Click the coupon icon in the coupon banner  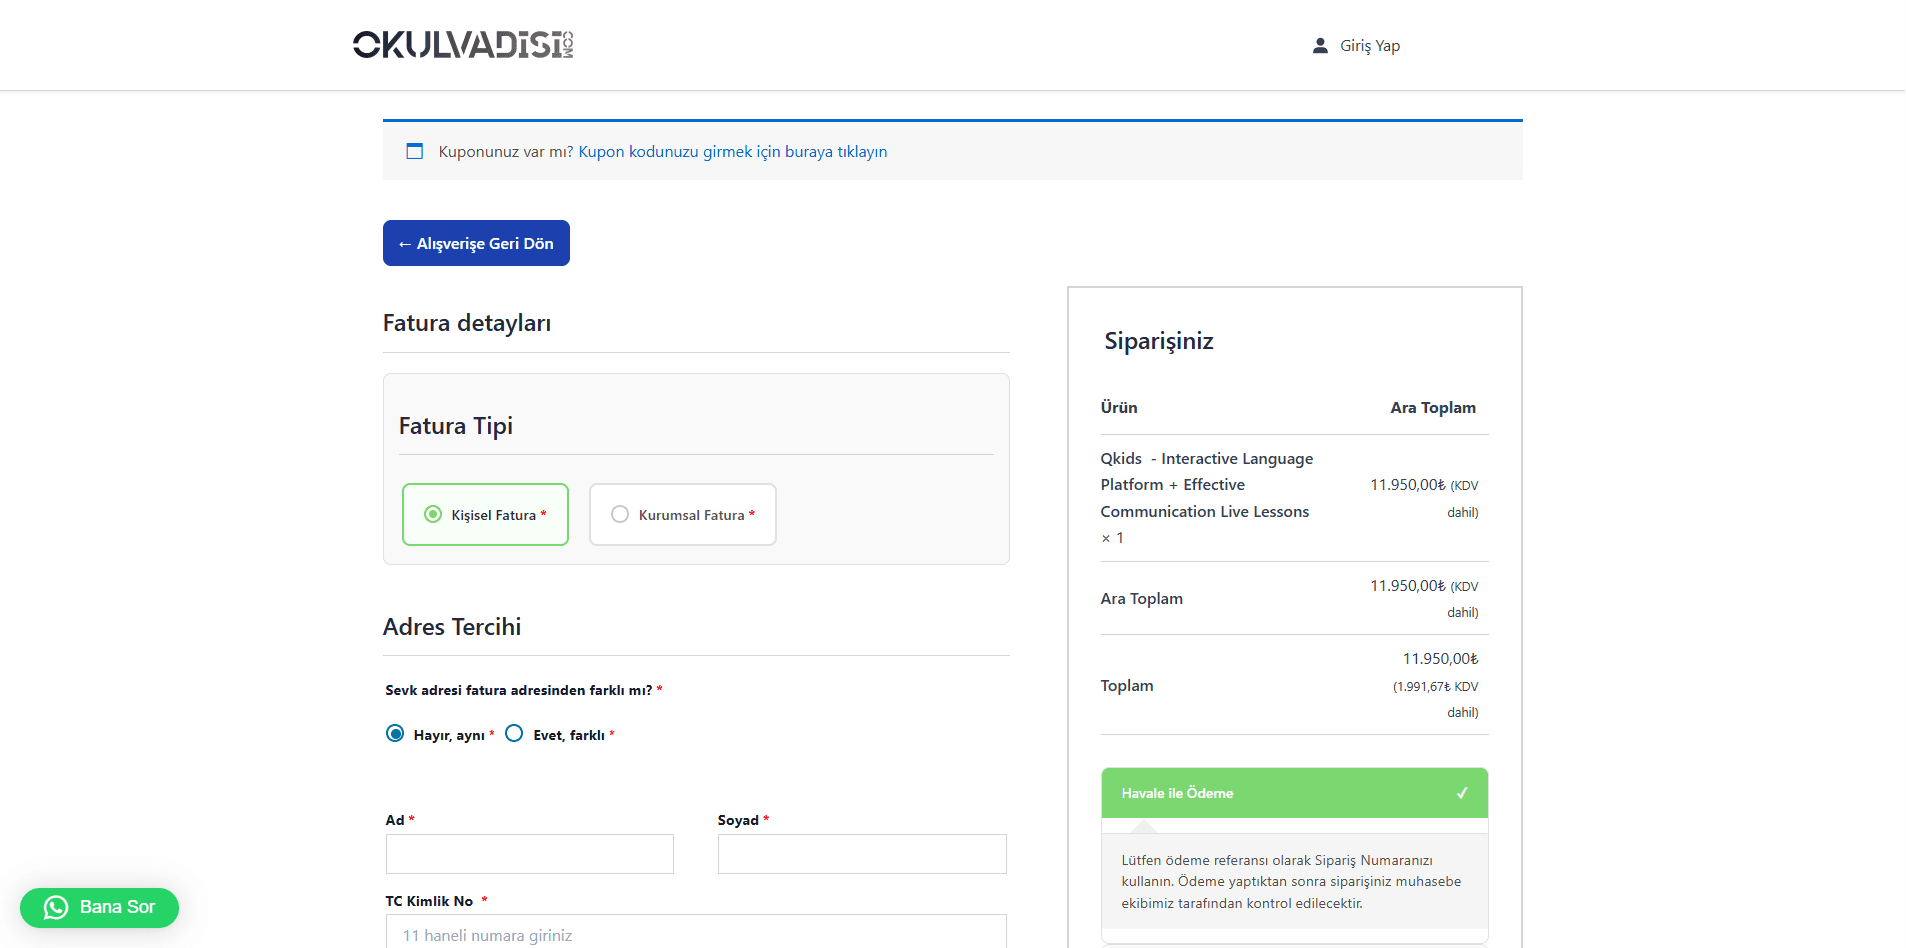coord(415,151)
